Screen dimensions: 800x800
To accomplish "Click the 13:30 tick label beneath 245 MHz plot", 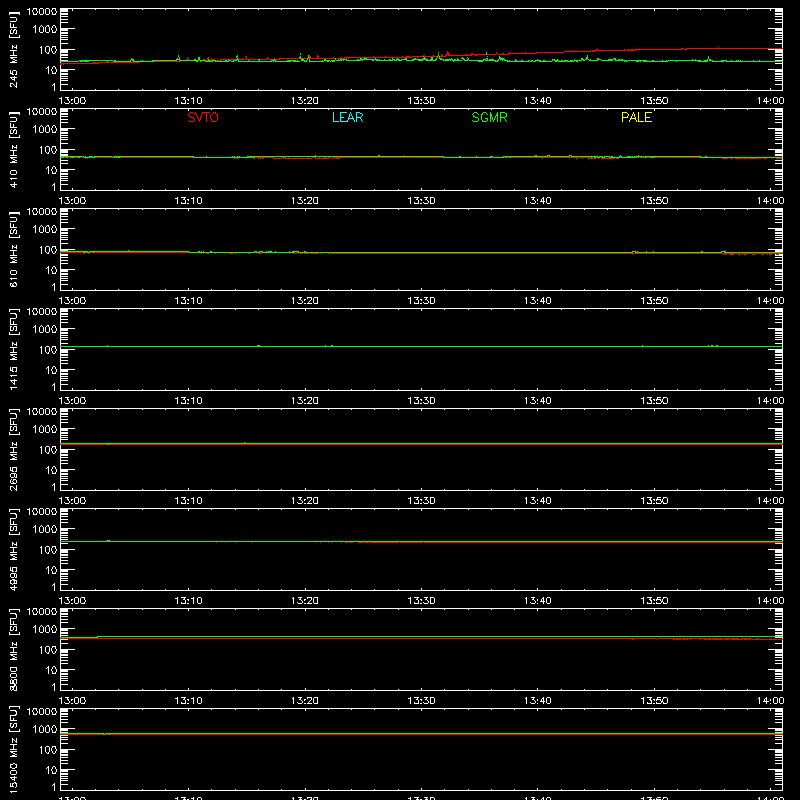I will [x=421, y=101].
